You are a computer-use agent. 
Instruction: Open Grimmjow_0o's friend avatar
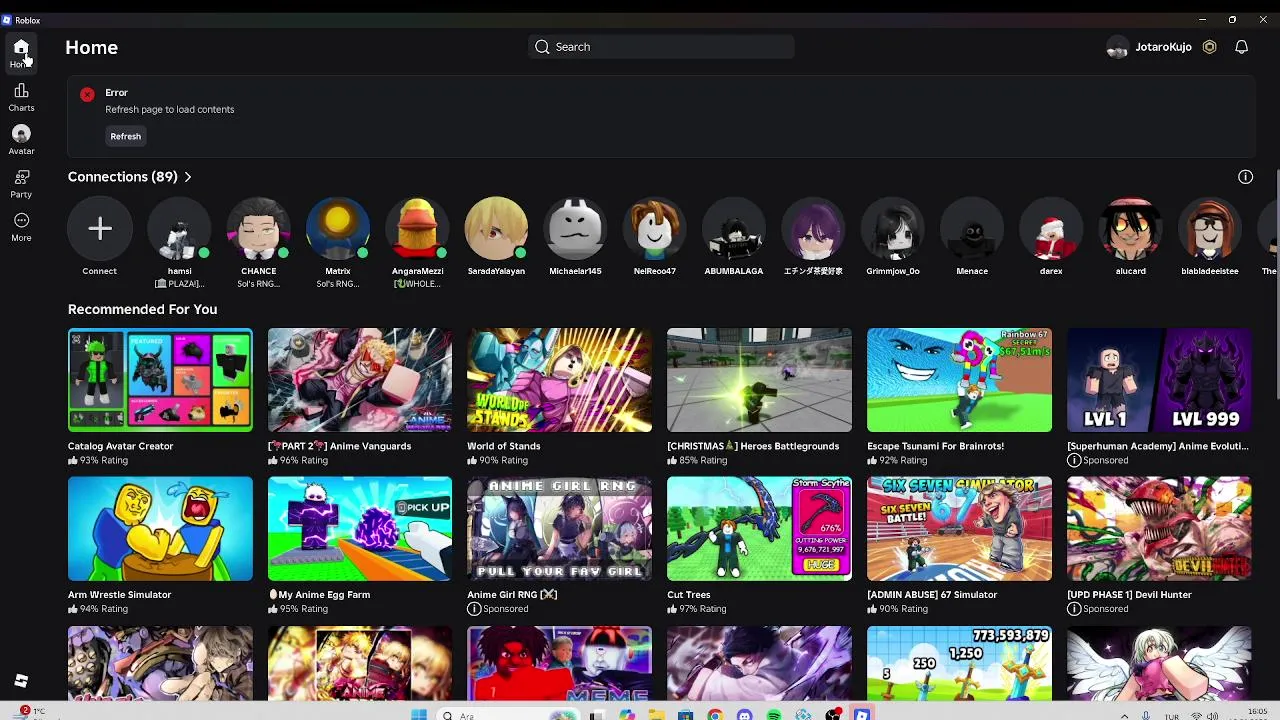(892, 229)
